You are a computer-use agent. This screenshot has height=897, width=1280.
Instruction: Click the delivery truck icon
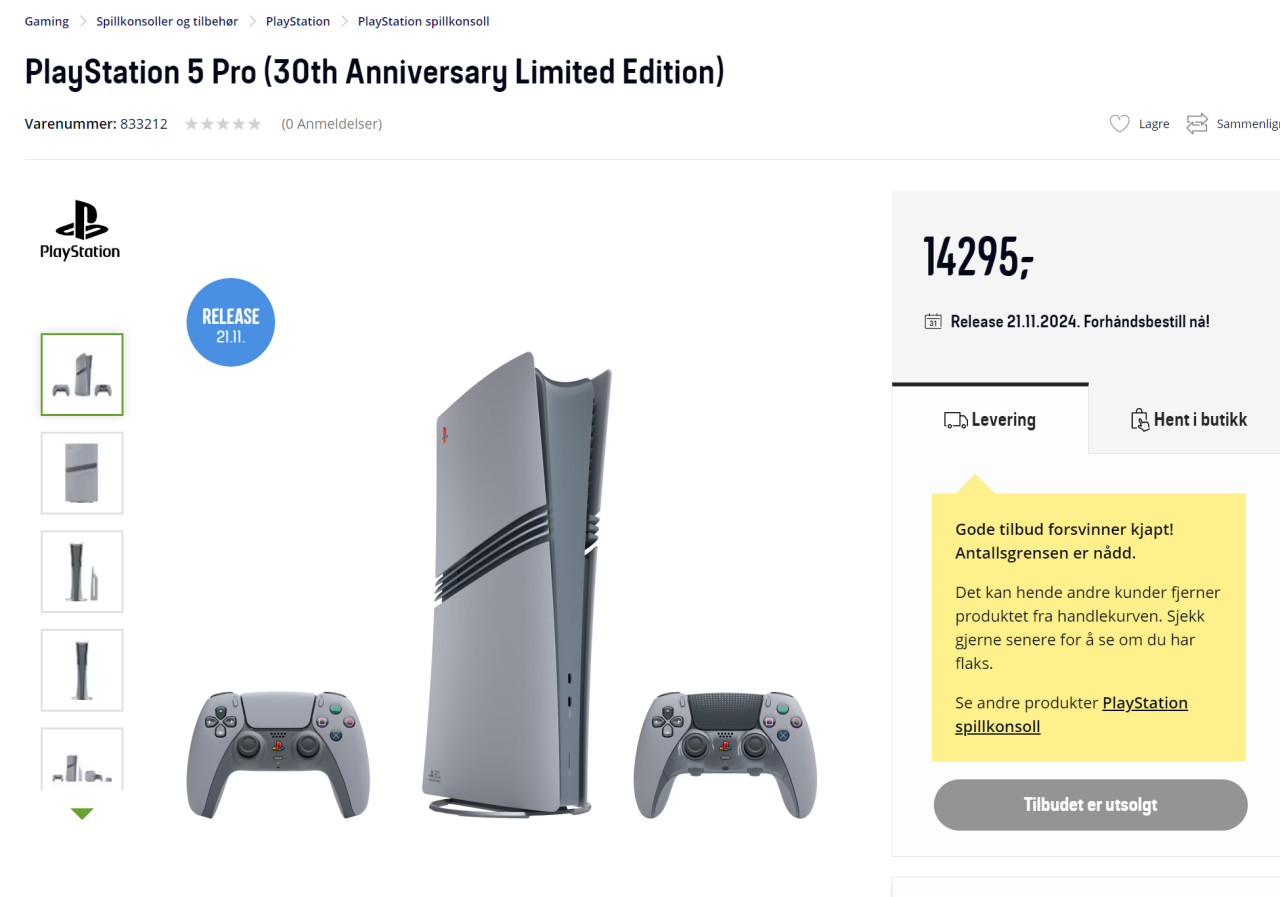point(955,420)
